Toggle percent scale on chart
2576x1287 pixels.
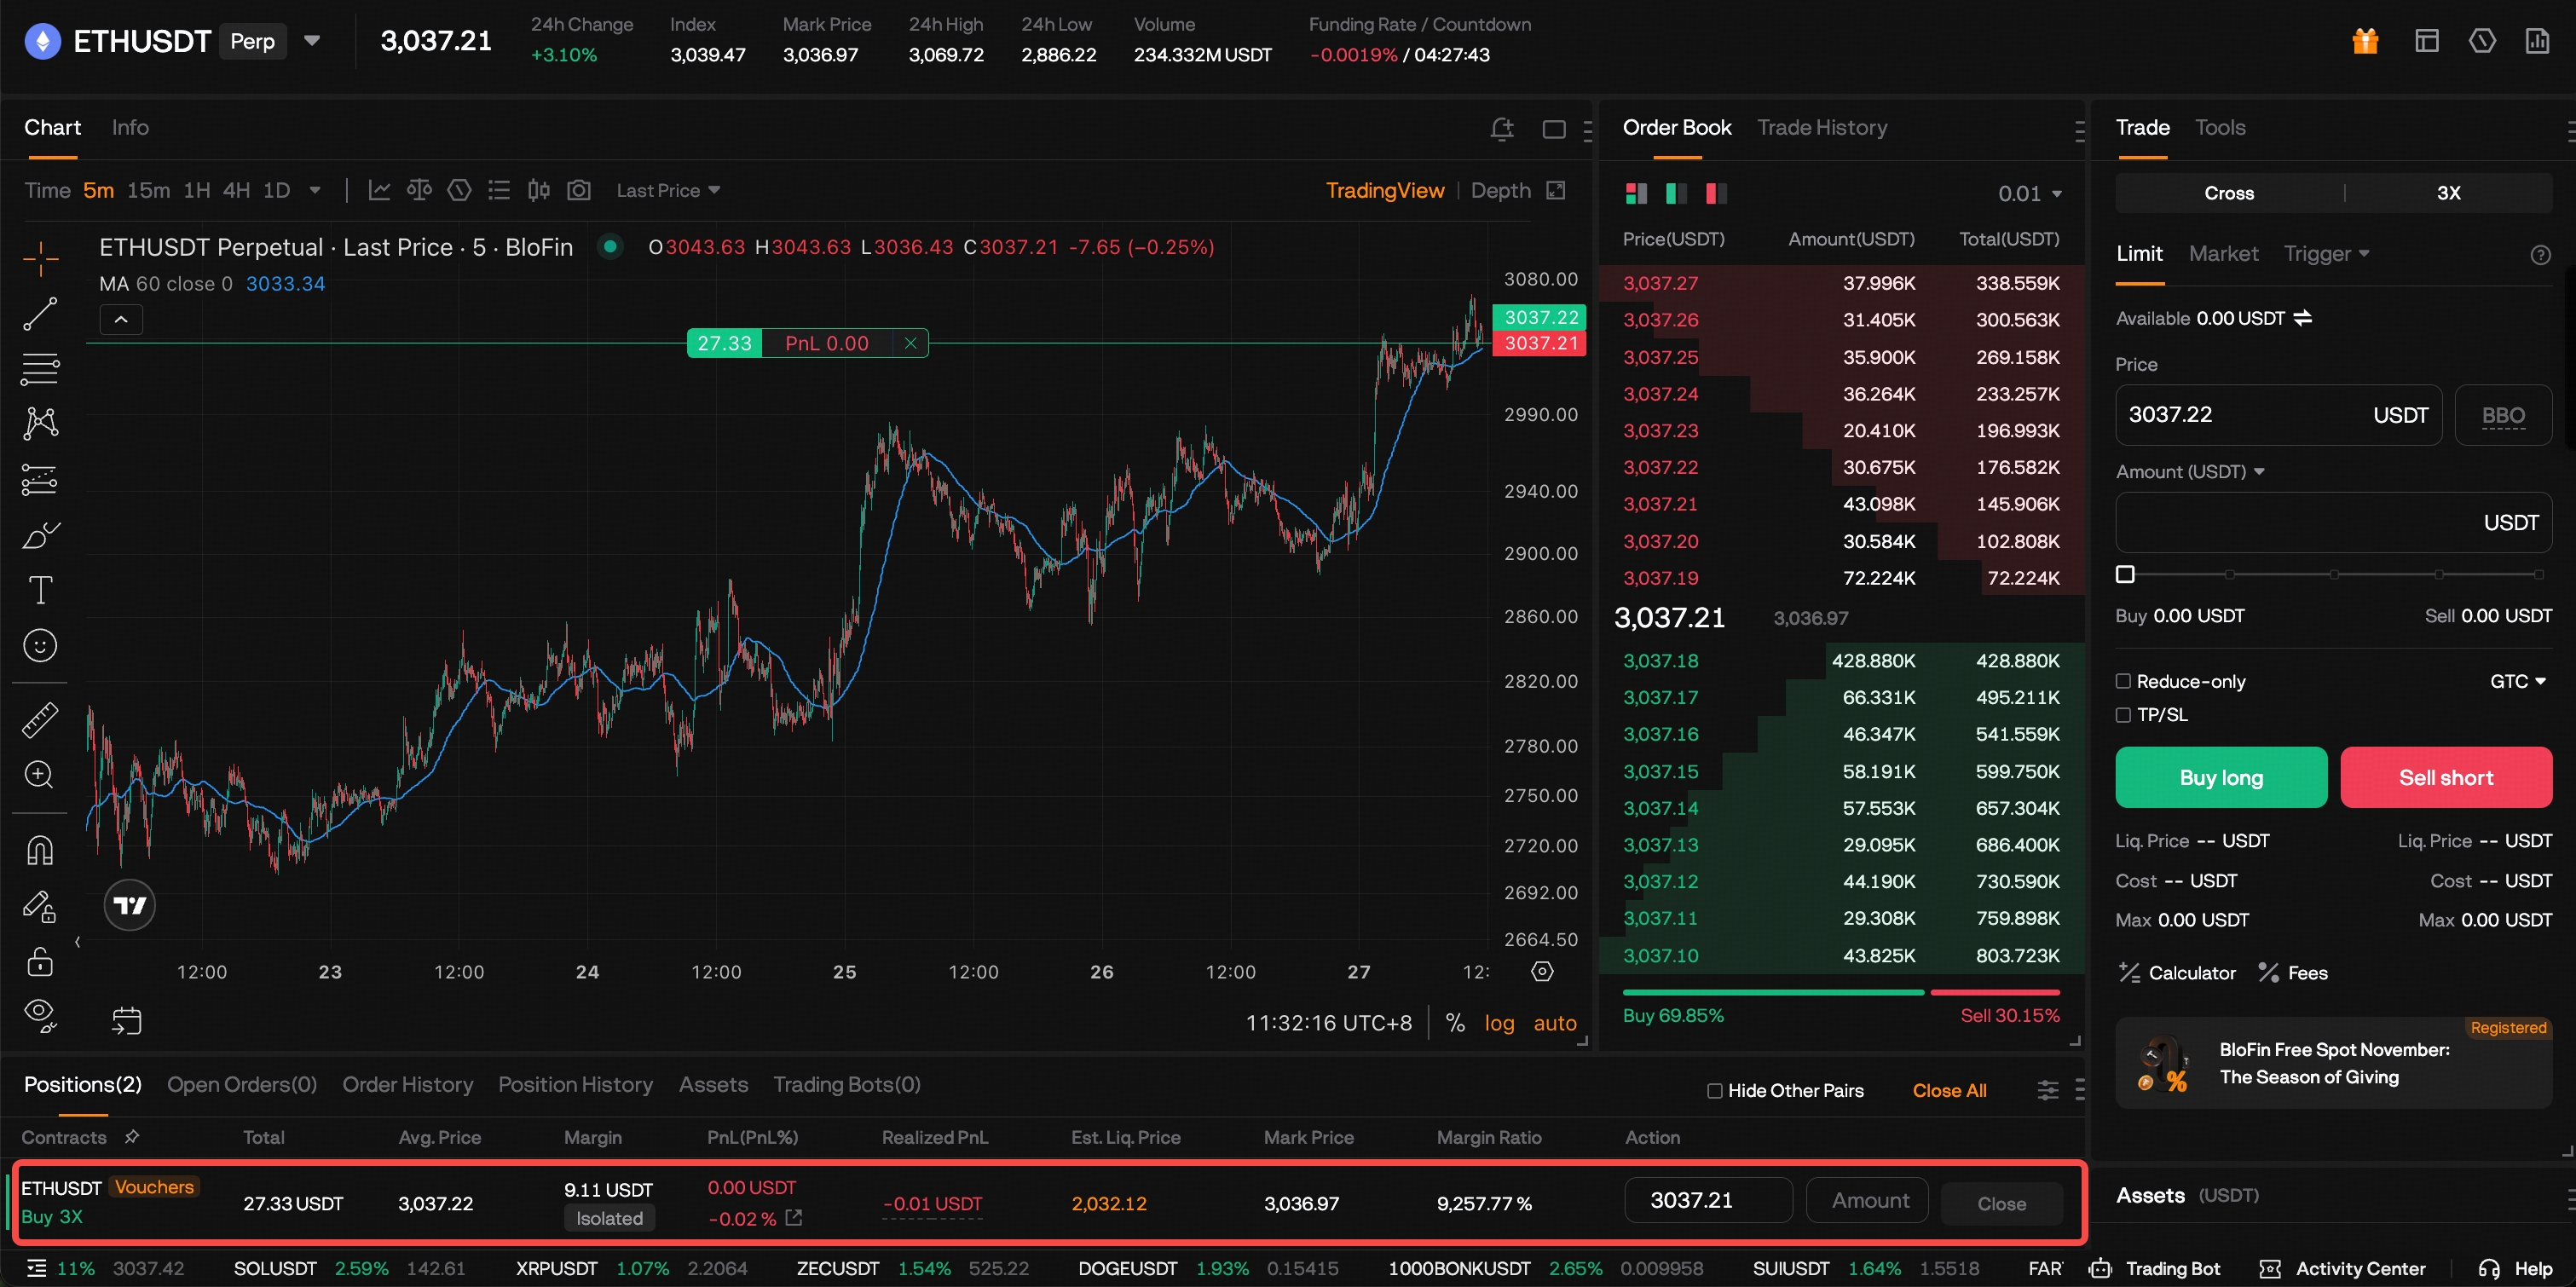coord(1455,1023)
